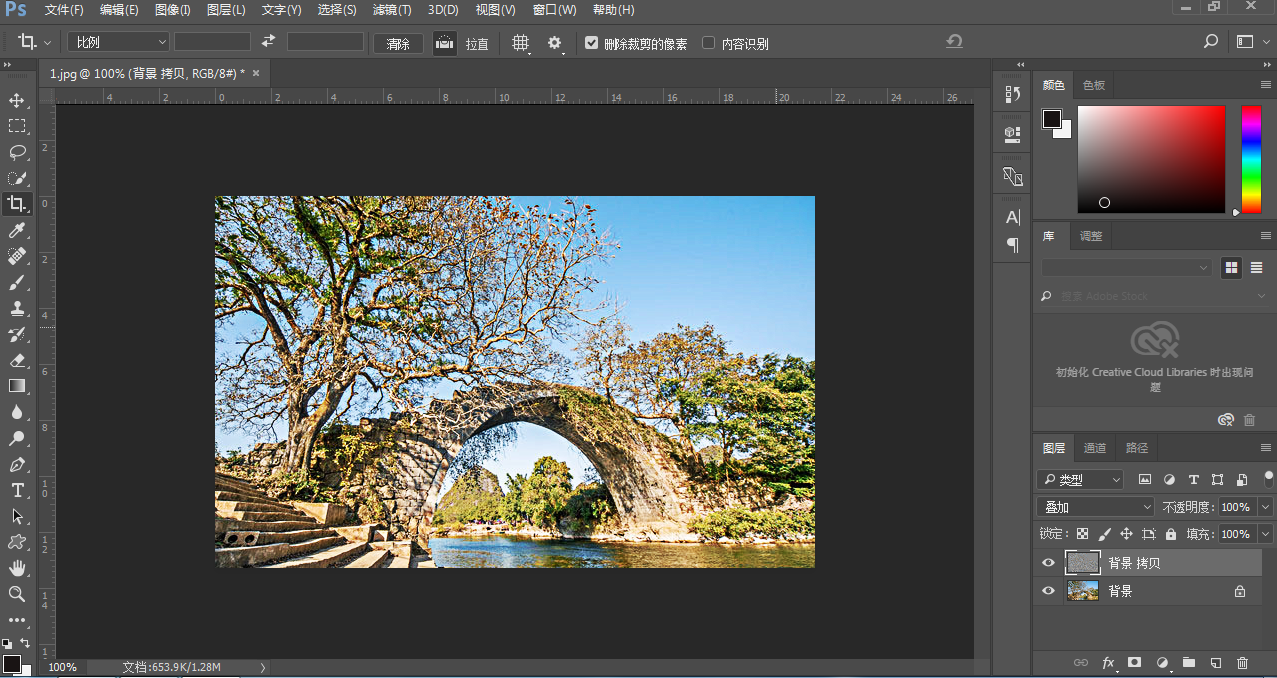Screen dimensions: 1277x678
Task: Delete layer using trash icon
Action: coord(1242,662)
